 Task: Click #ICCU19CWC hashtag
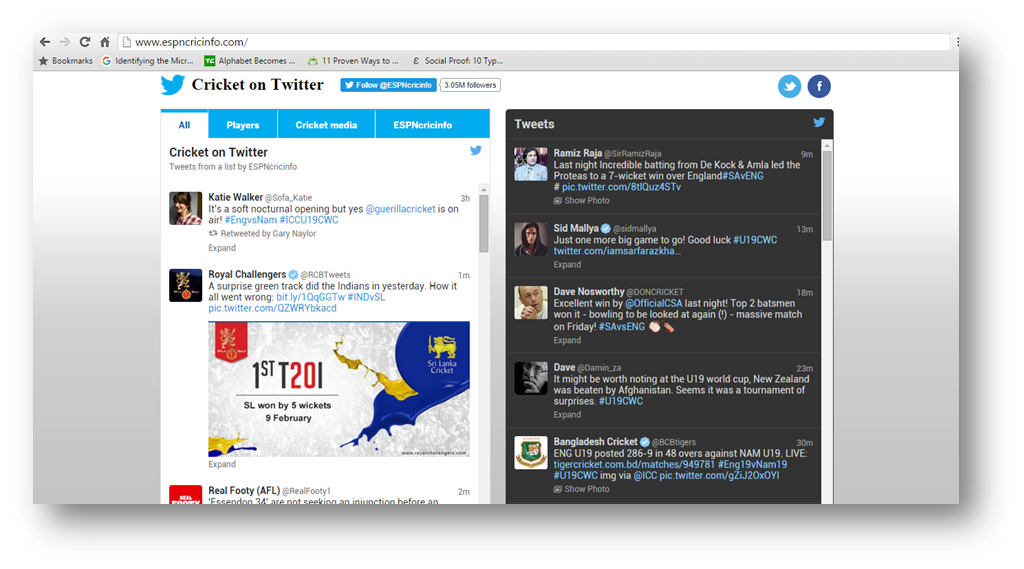[x=309, y=220]
